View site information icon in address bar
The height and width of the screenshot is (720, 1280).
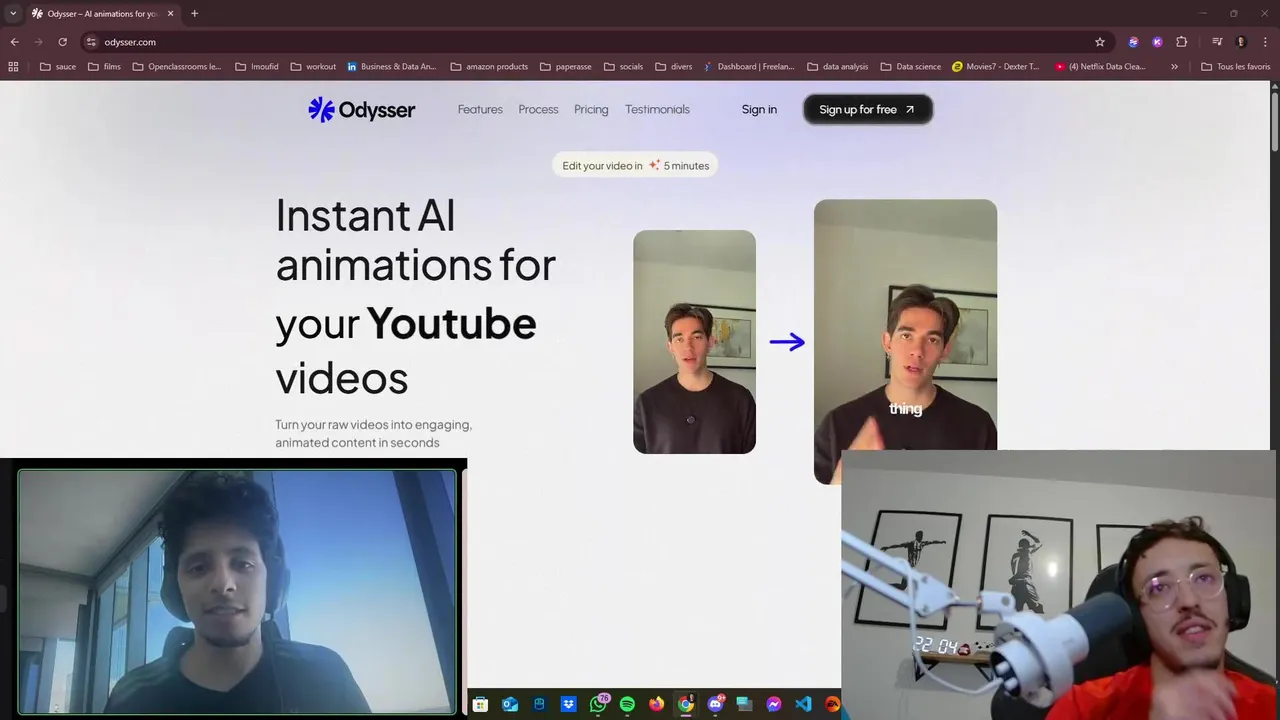tap(91, 42)
